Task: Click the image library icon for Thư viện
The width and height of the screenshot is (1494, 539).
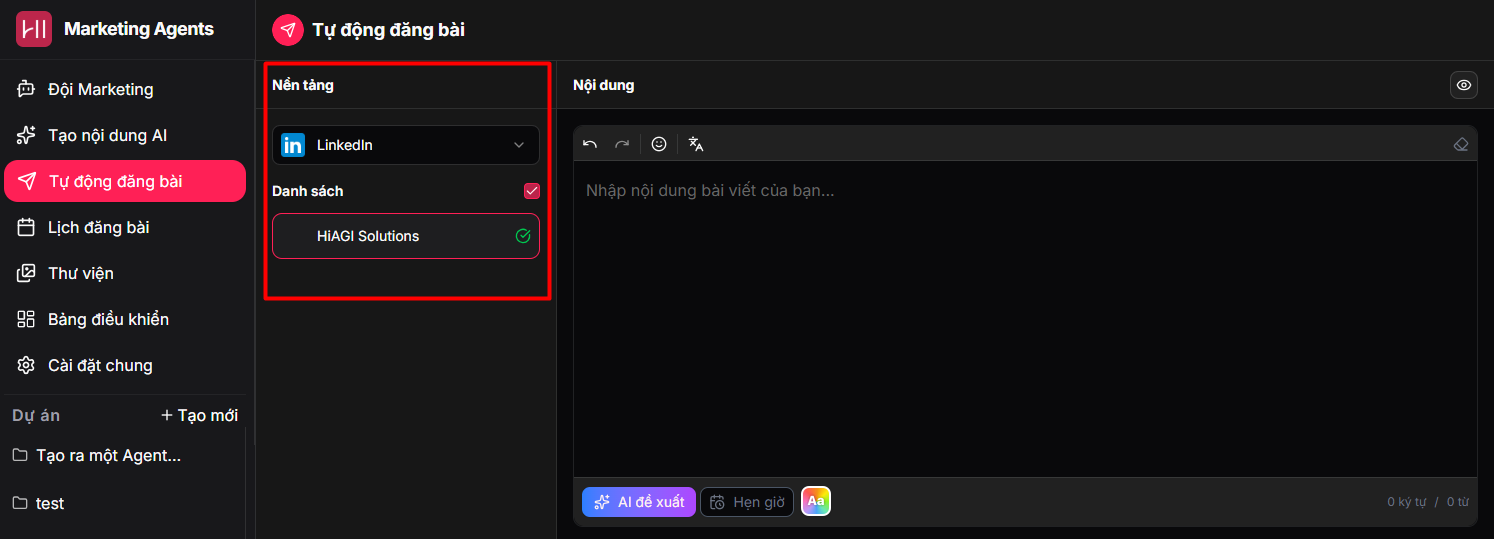Action: point(27,273)
